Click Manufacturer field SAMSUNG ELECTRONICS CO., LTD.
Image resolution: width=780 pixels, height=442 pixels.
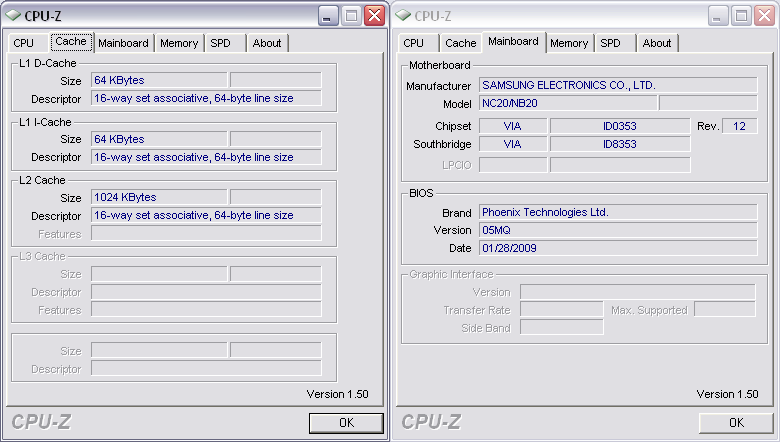pos(618,85)
